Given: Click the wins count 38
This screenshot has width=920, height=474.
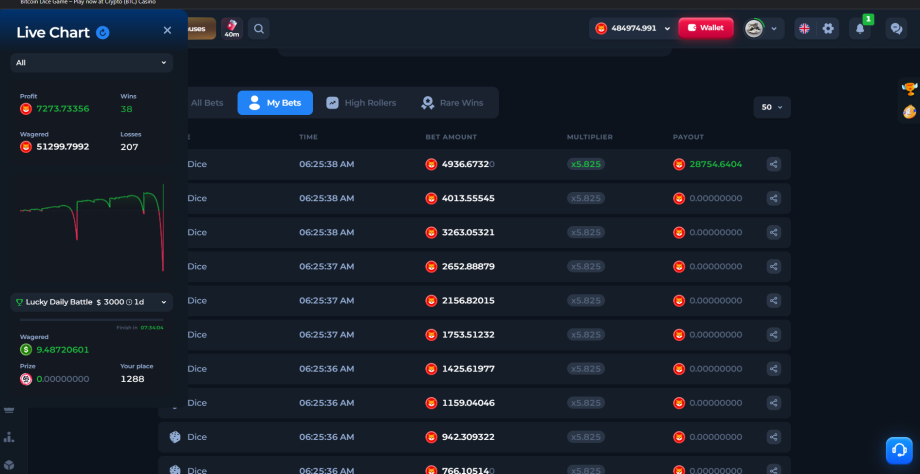Looking at the screenshot, I should pos(126,109).
